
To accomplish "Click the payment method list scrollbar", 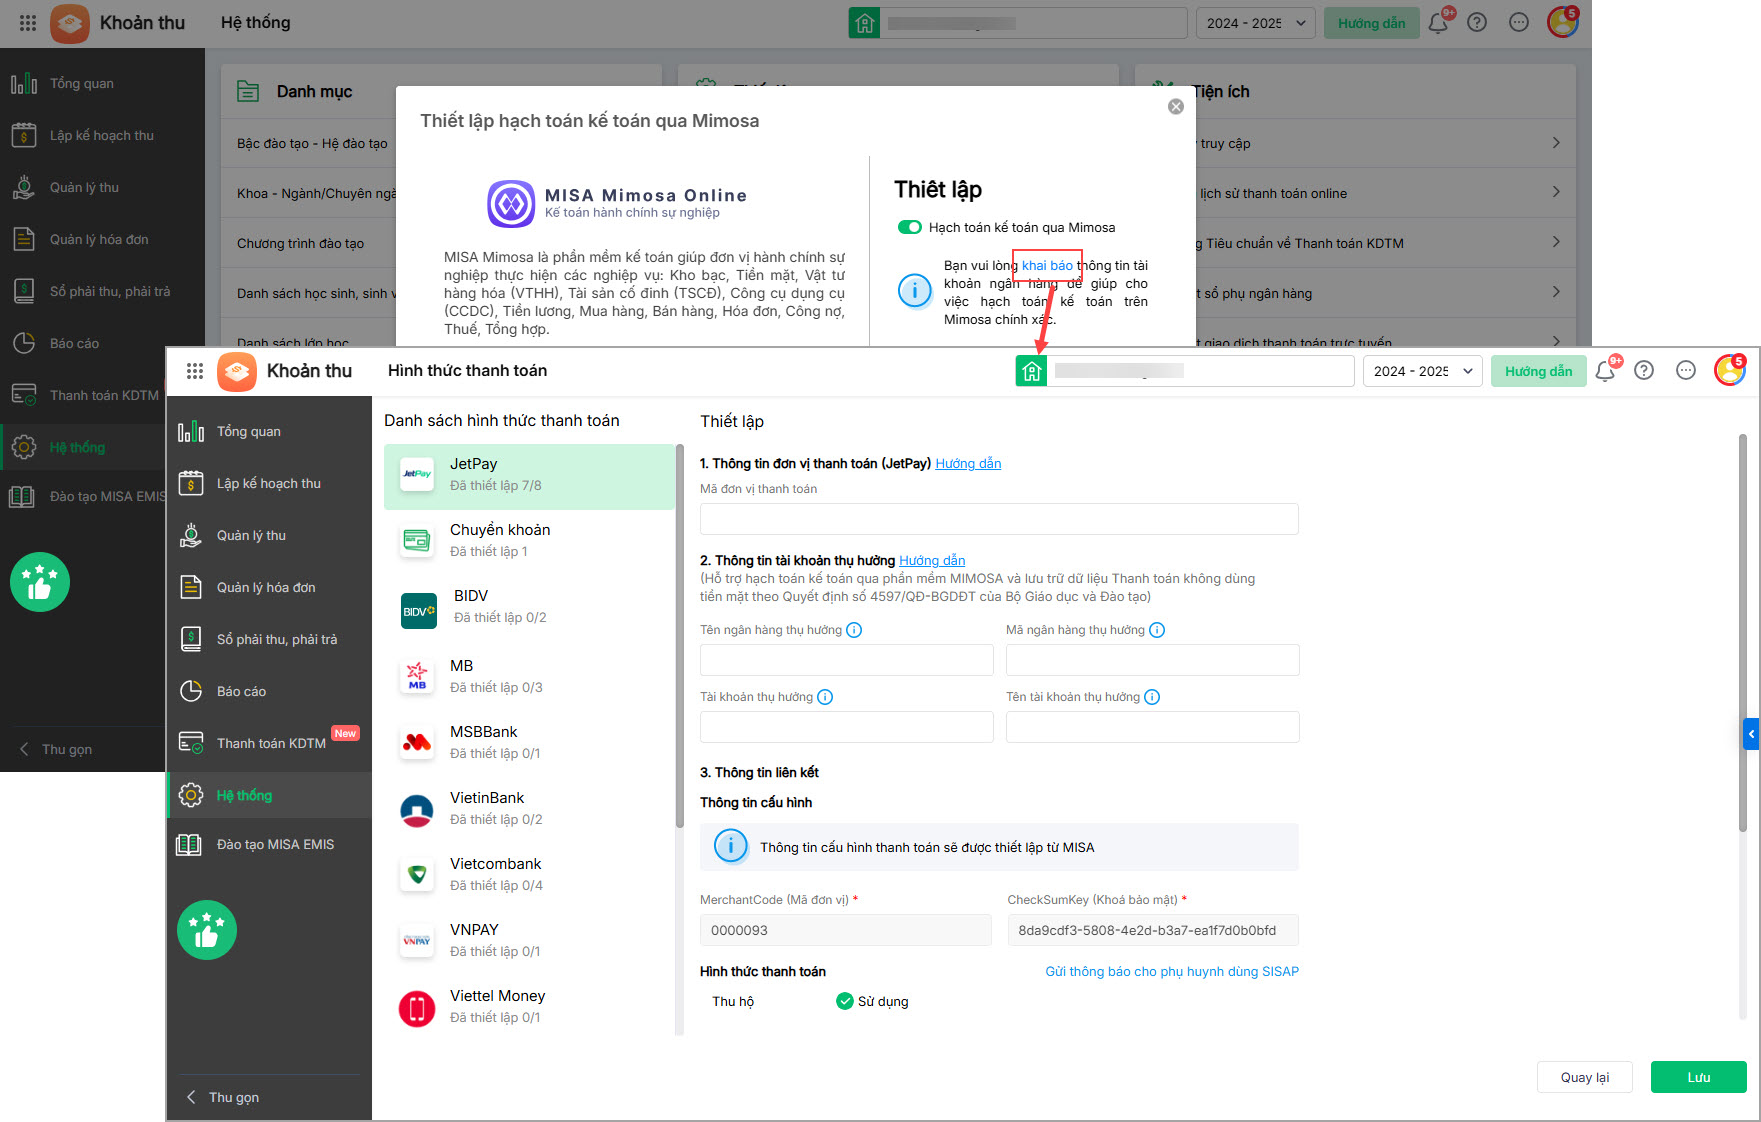I will pos(680,636).
